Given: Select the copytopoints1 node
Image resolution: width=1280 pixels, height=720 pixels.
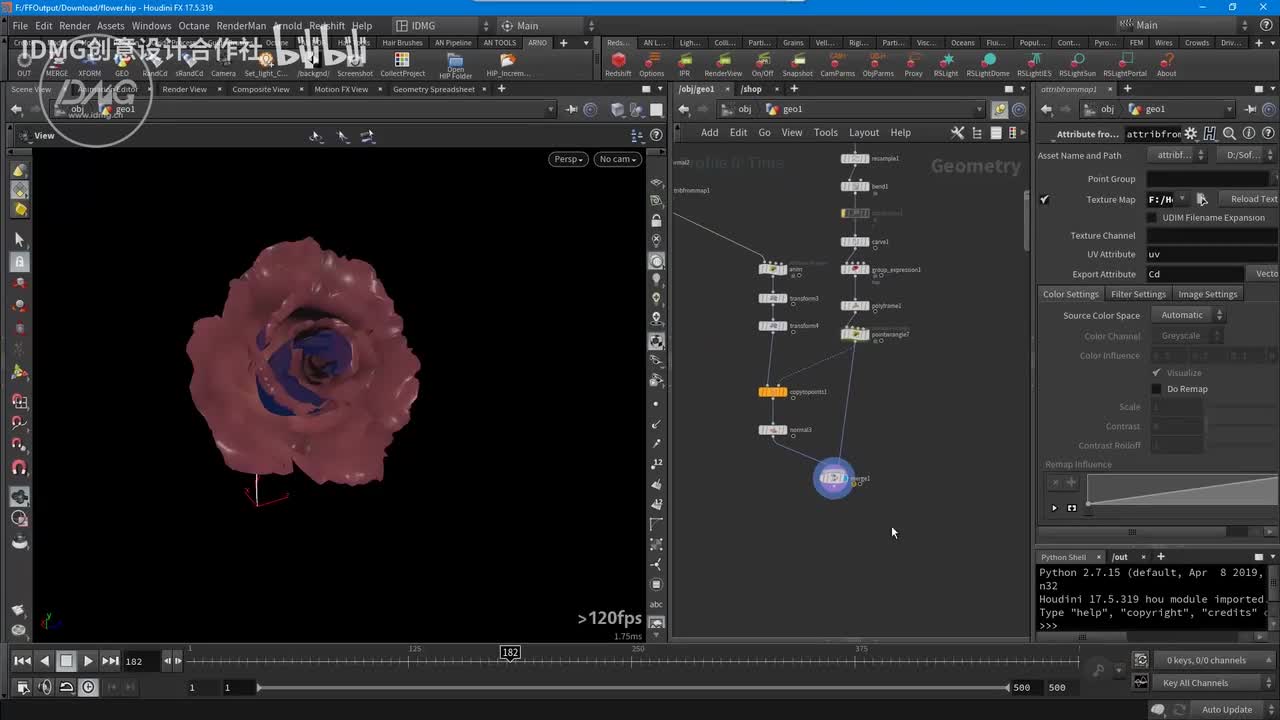Looking at the screenshot, I should pos(773,392).
